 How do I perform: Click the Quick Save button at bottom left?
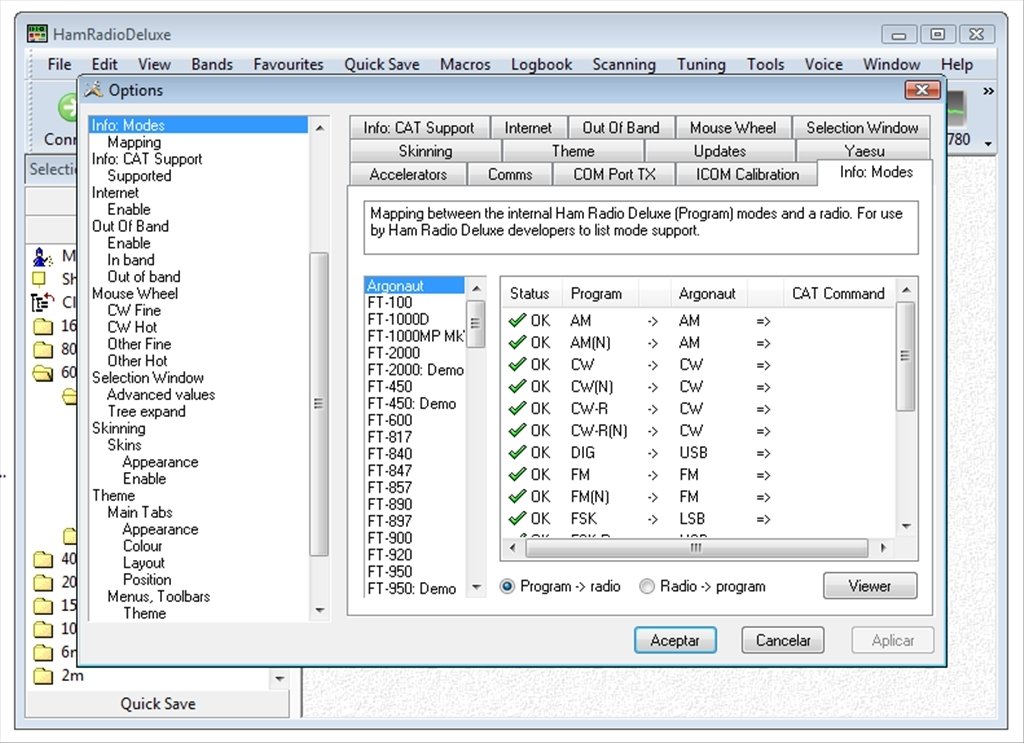(157, 704)
